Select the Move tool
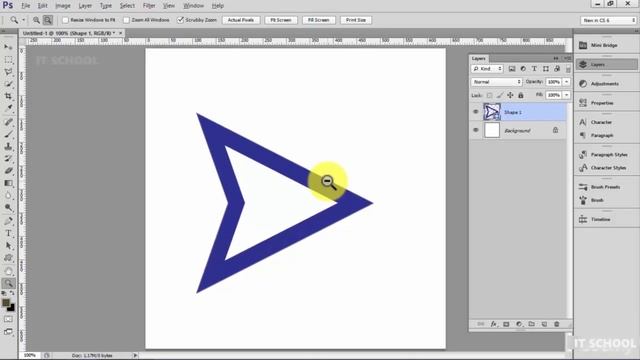This screenshot has width=640, height=360. 8,47
